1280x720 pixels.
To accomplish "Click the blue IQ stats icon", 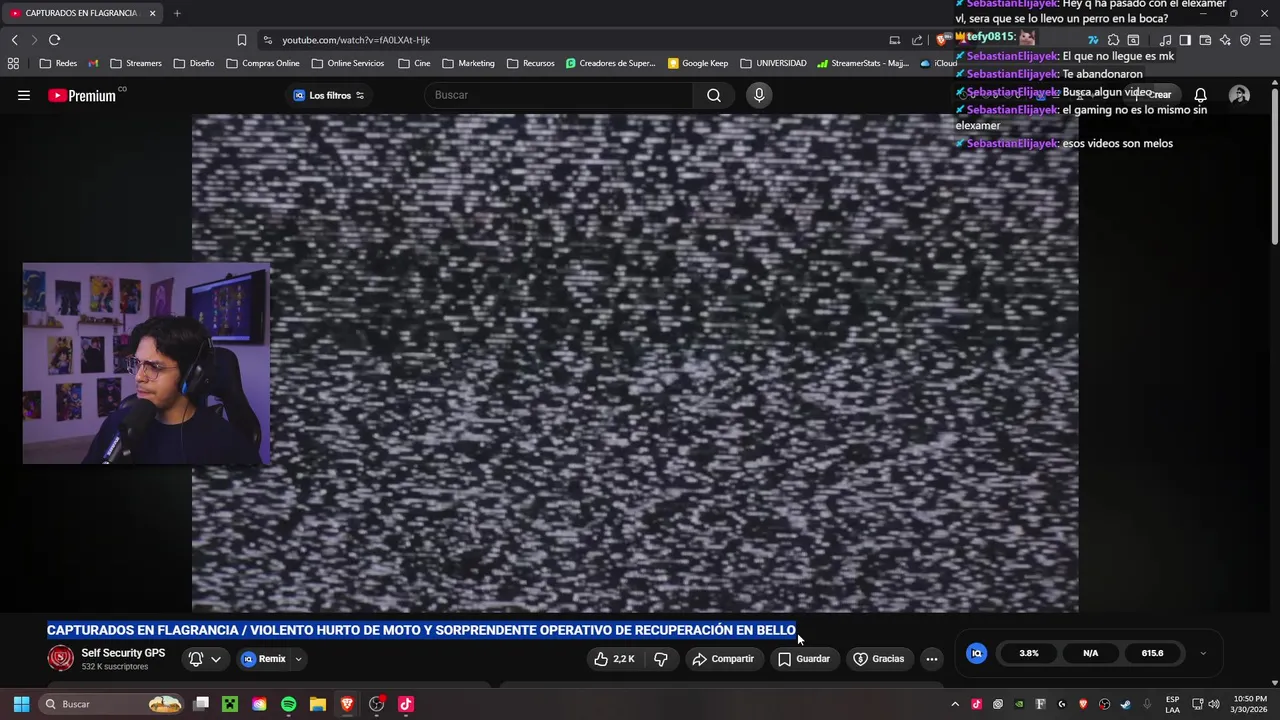I will (x=977, y=653).
